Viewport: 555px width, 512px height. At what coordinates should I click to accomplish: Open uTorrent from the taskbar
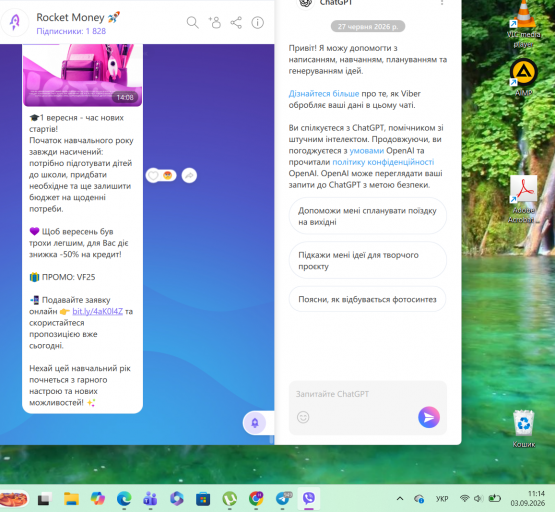pyautogui.click(x=229, y=499)
